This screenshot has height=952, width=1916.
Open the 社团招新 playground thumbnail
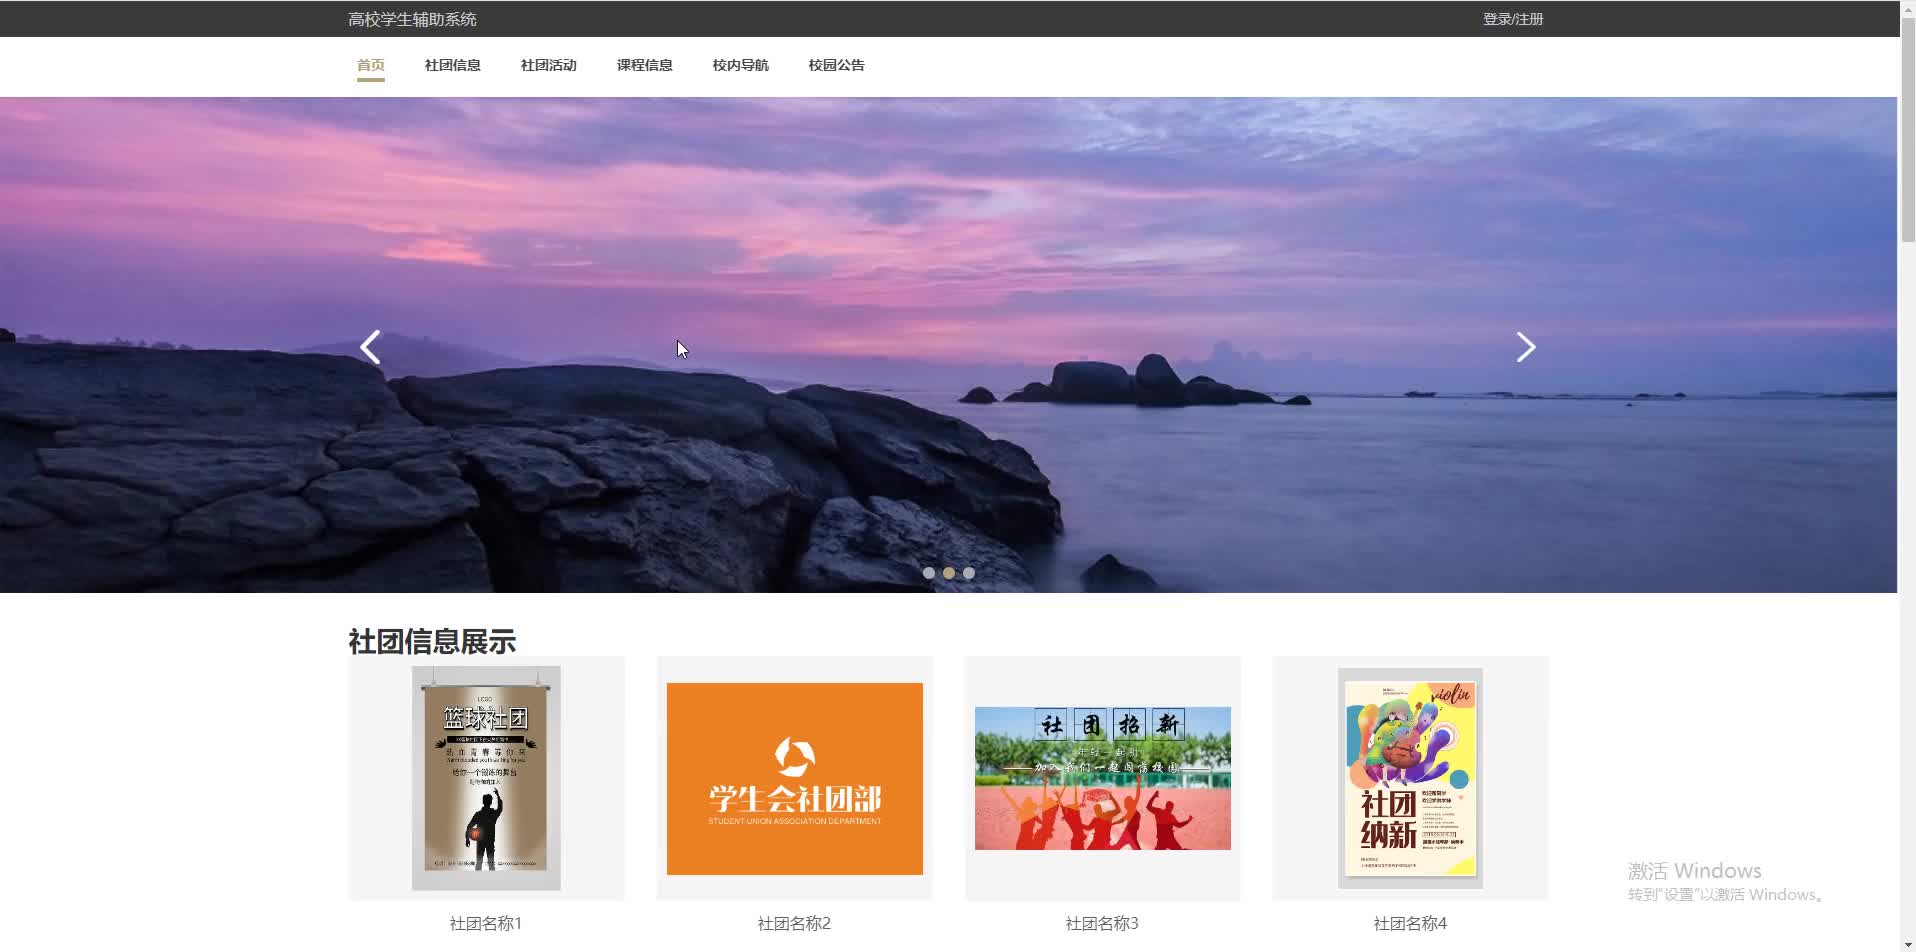click(x=1103, y=778)
